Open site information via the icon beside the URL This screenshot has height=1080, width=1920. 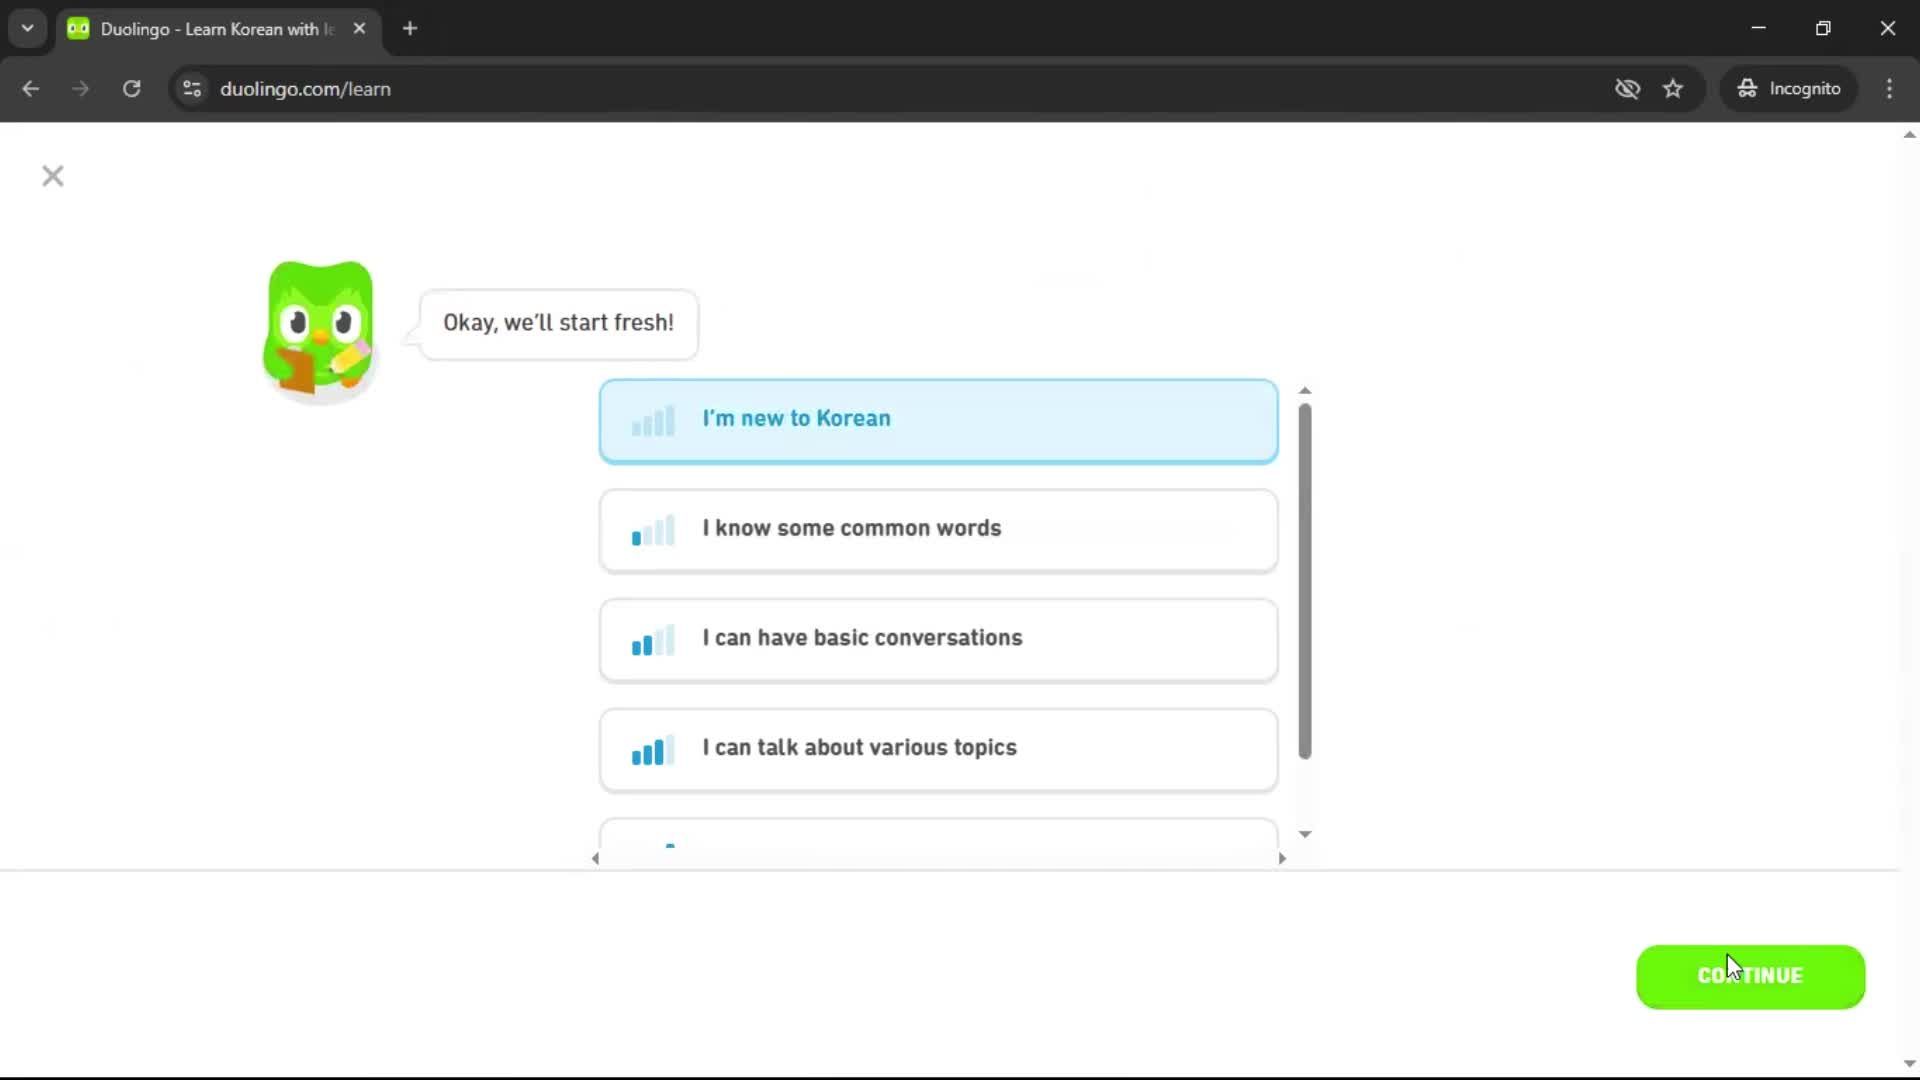click(191, 88)
